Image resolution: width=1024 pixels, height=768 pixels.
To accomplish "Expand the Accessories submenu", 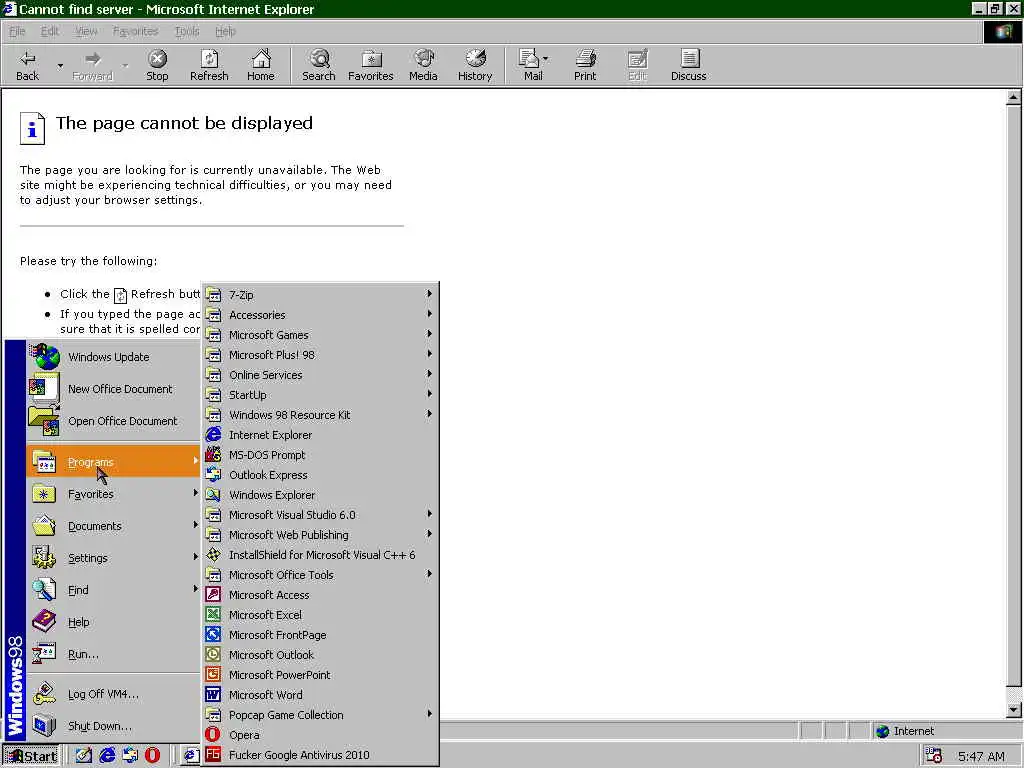I will pos(320,315).
